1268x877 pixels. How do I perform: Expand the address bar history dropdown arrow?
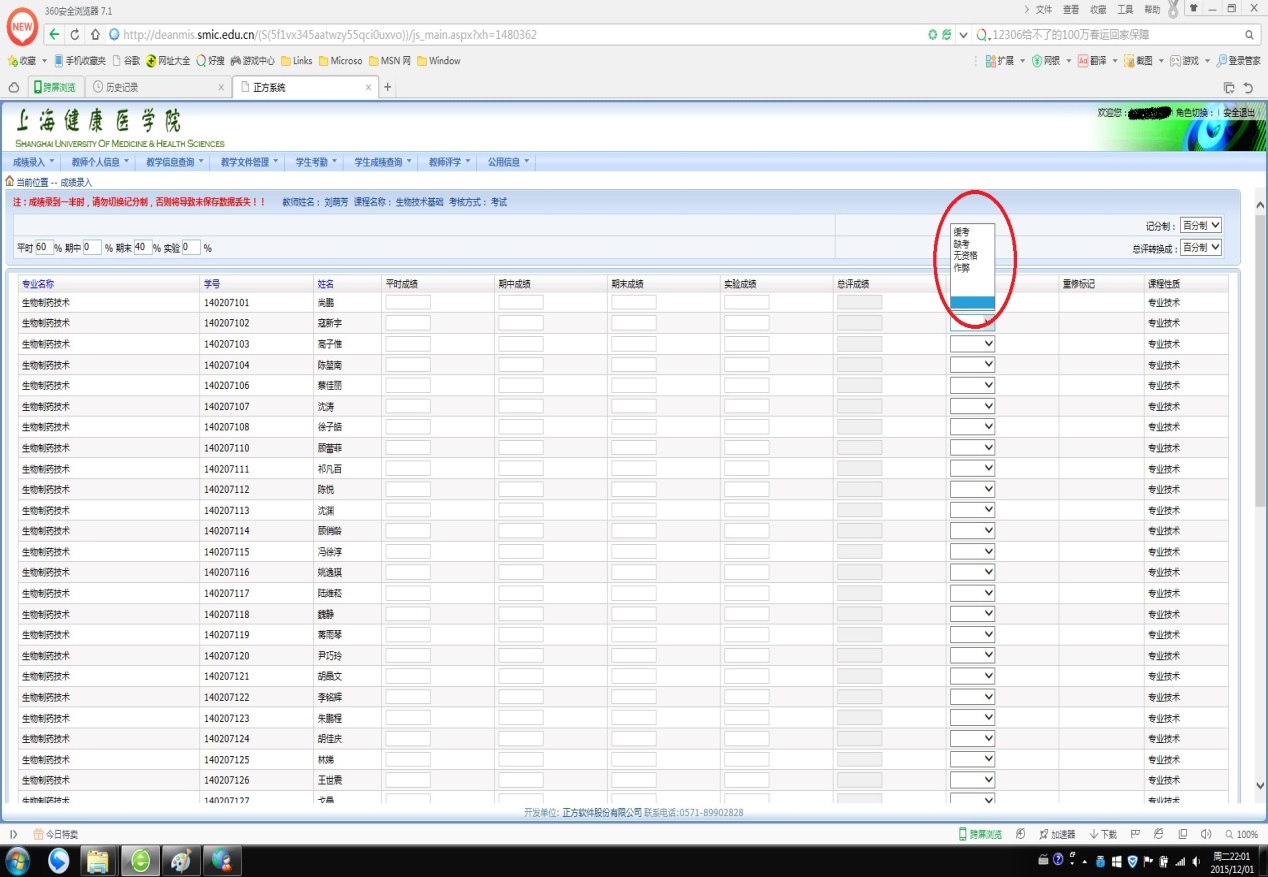963,35
